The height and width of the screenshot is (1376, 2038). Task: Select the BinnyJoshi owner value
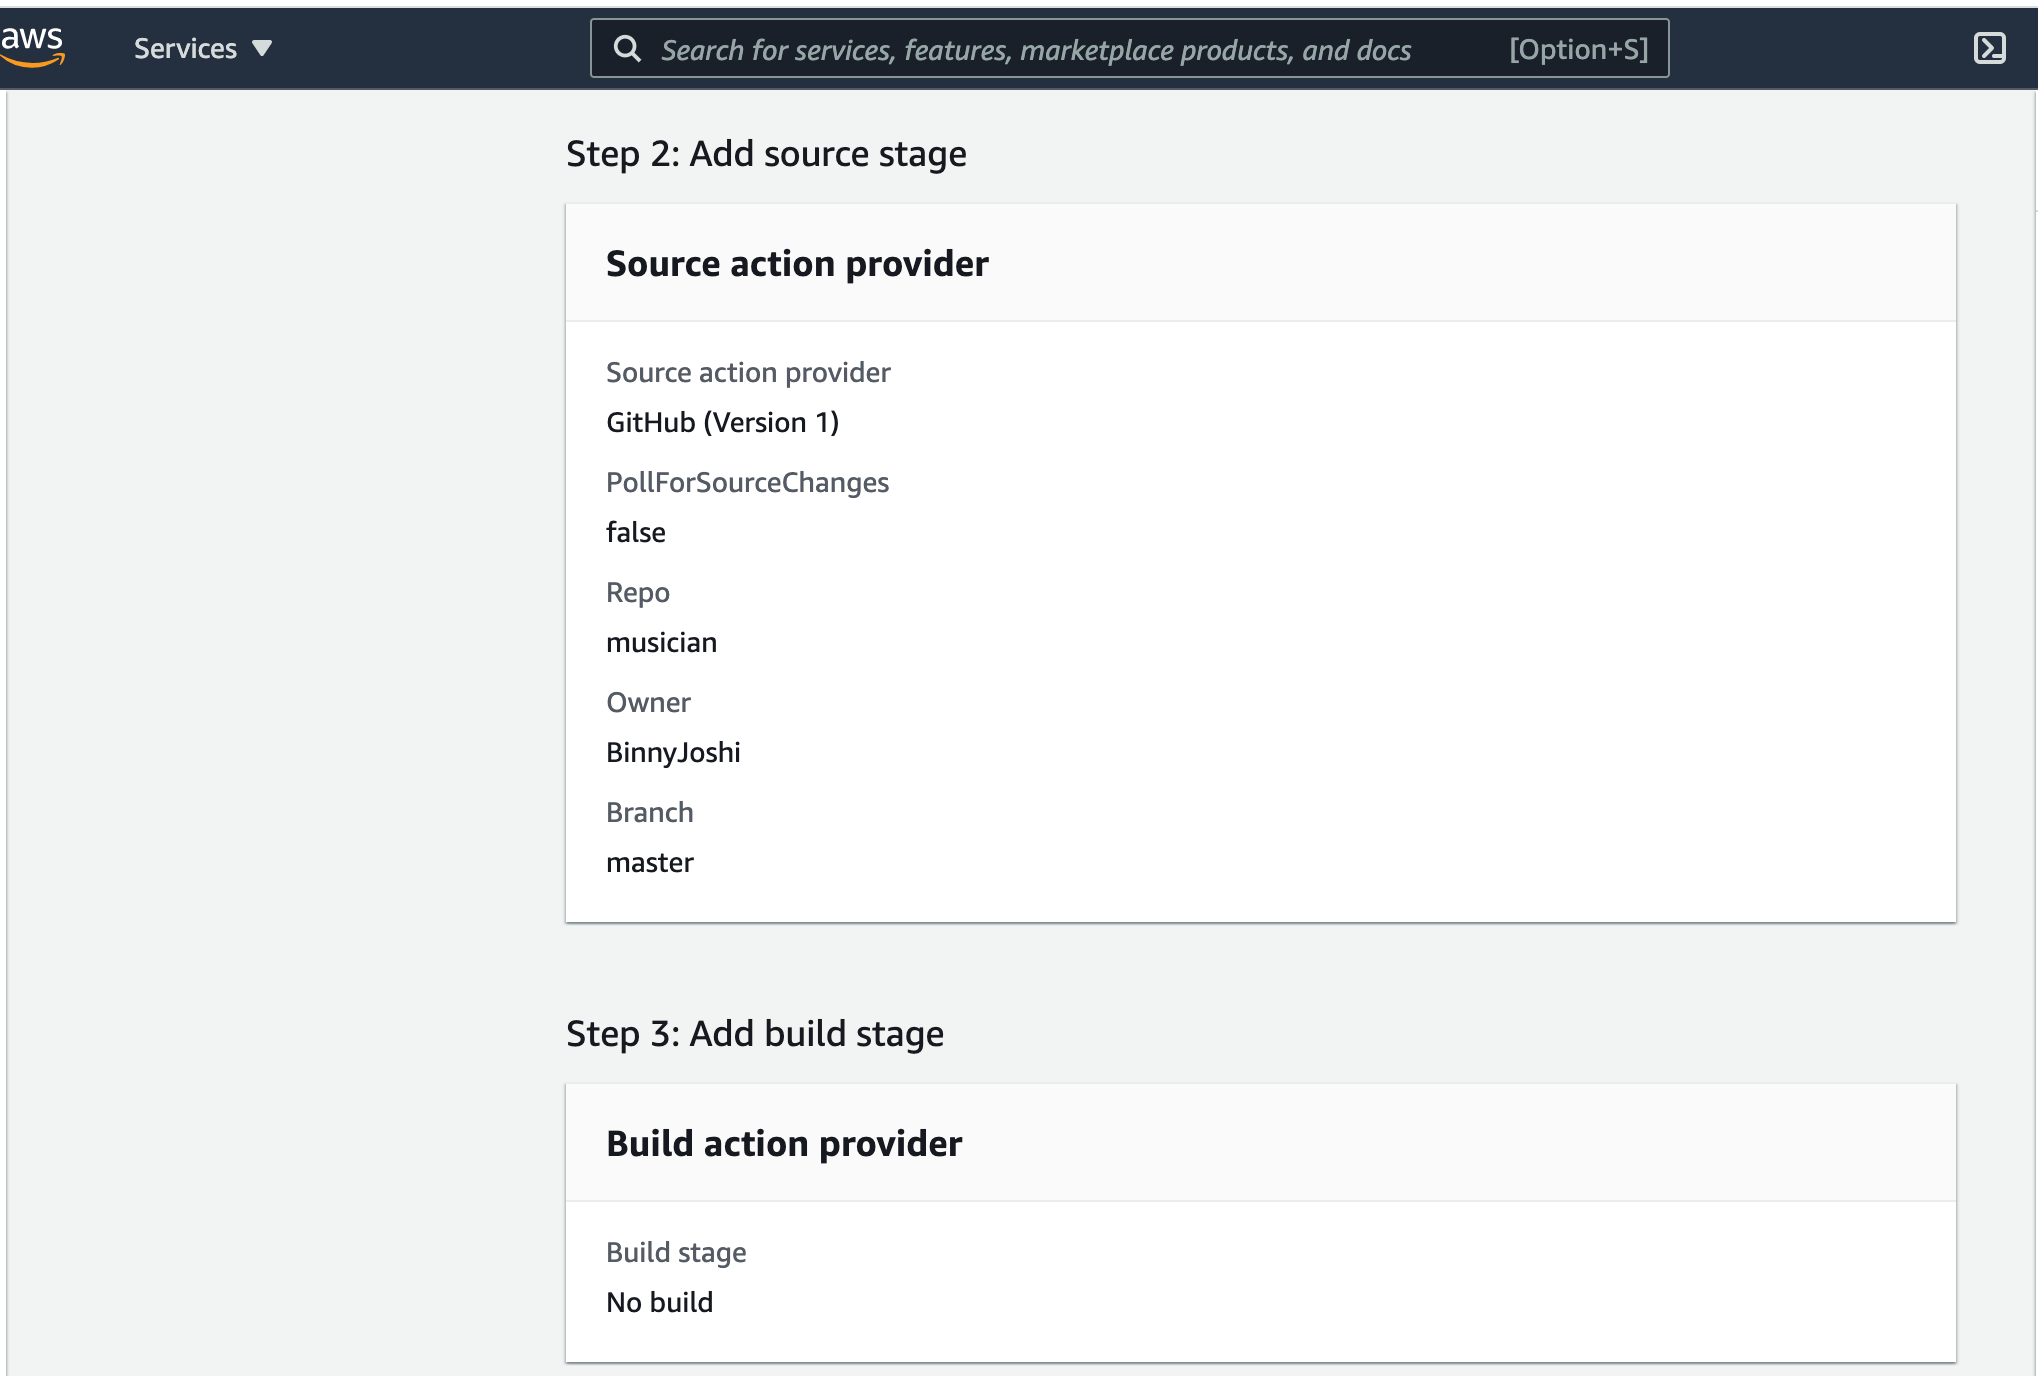click(x=673, y=752)
